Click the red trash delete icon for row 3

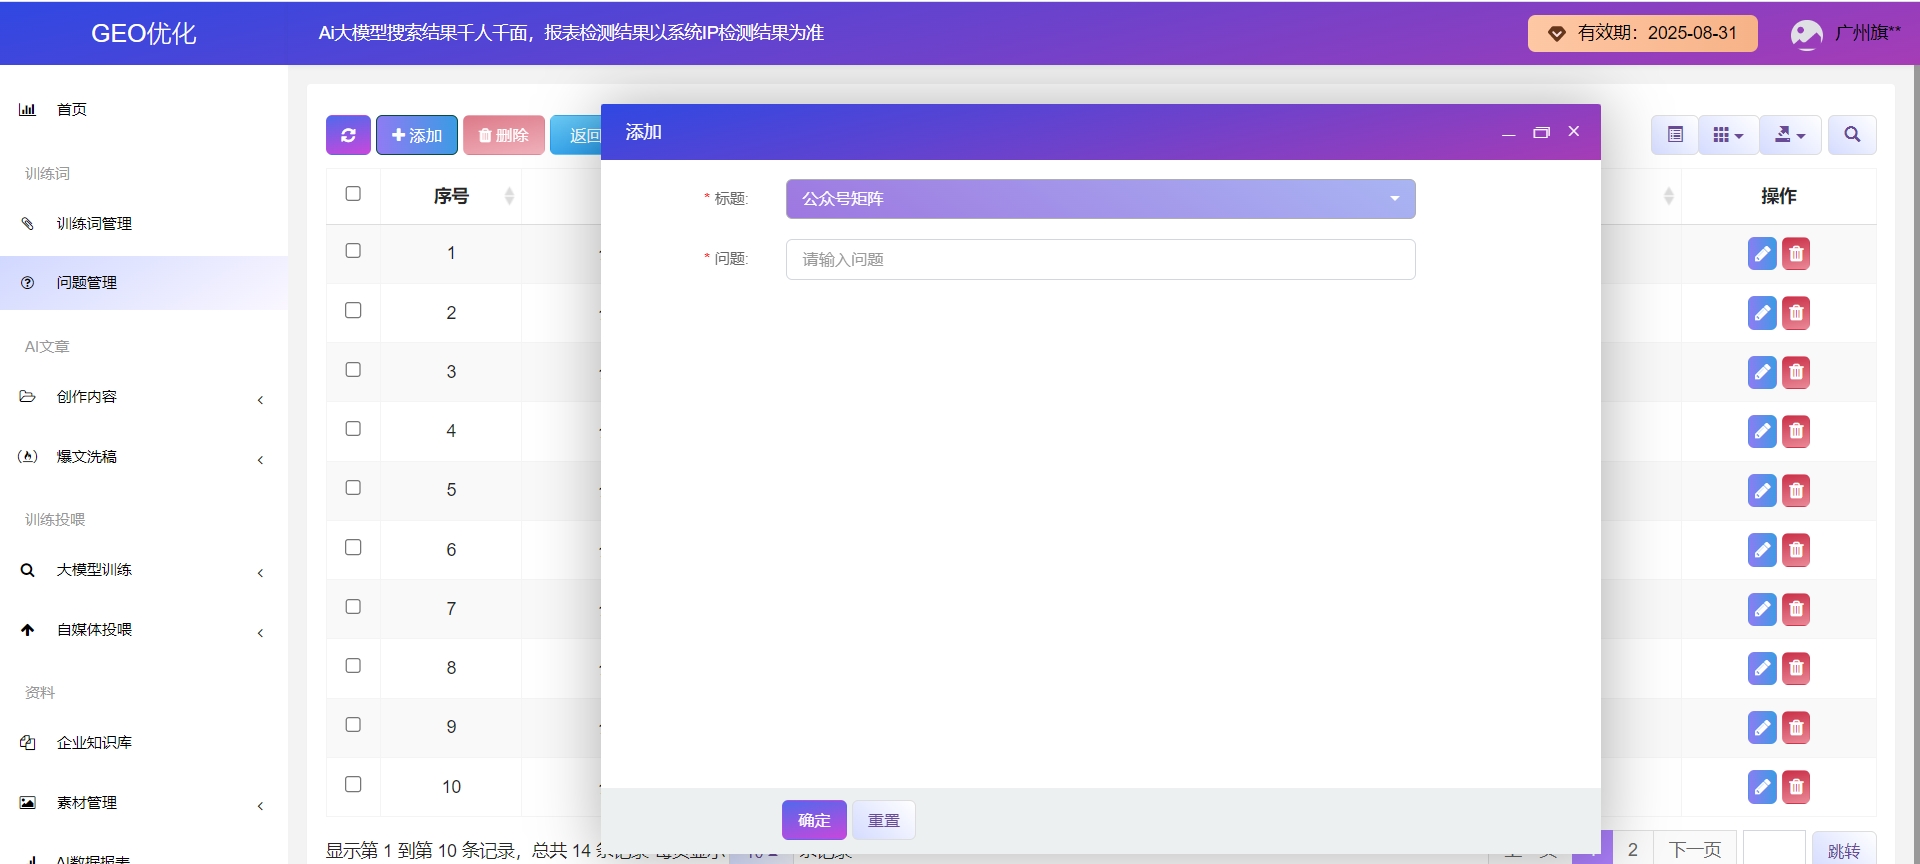click(1796, 372)
